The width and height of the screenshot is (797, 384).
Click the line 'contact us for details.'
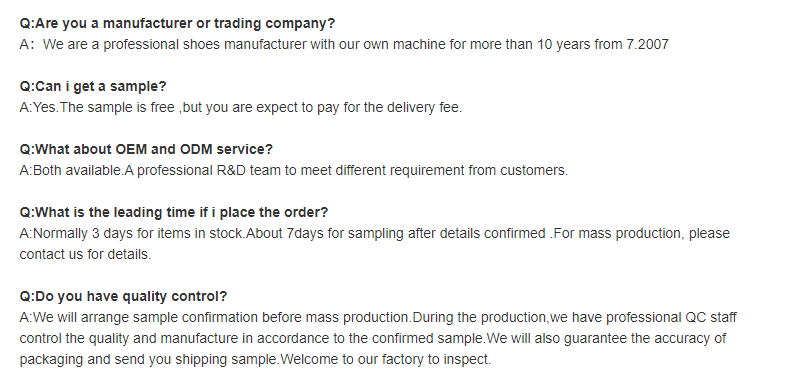coord(85,254)
